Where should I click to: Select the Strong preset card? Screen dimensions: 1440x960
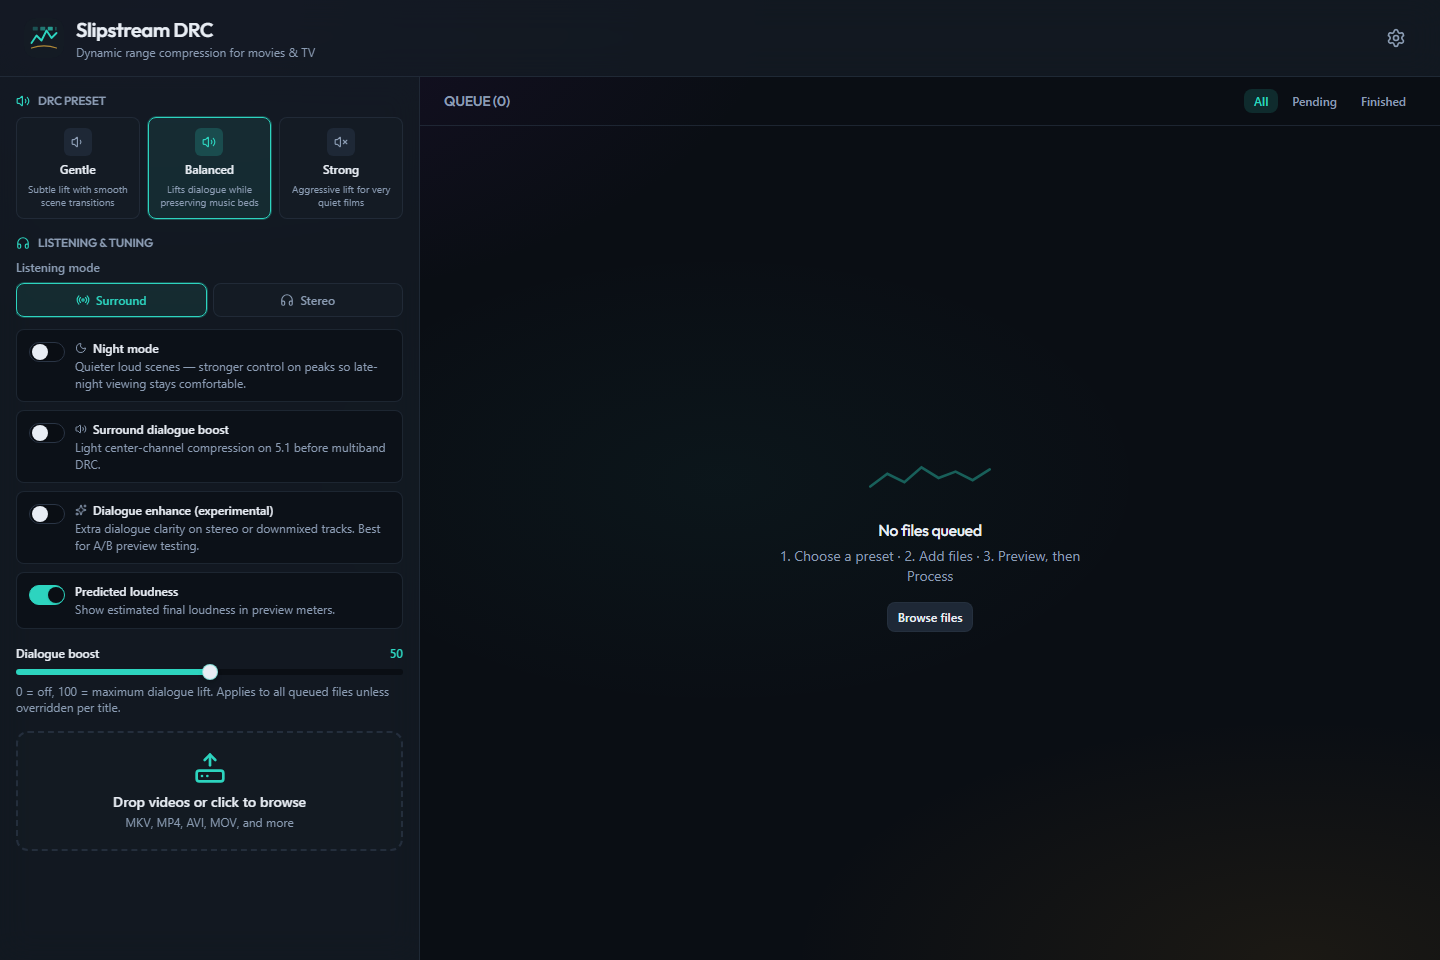(x=341, y=168)
